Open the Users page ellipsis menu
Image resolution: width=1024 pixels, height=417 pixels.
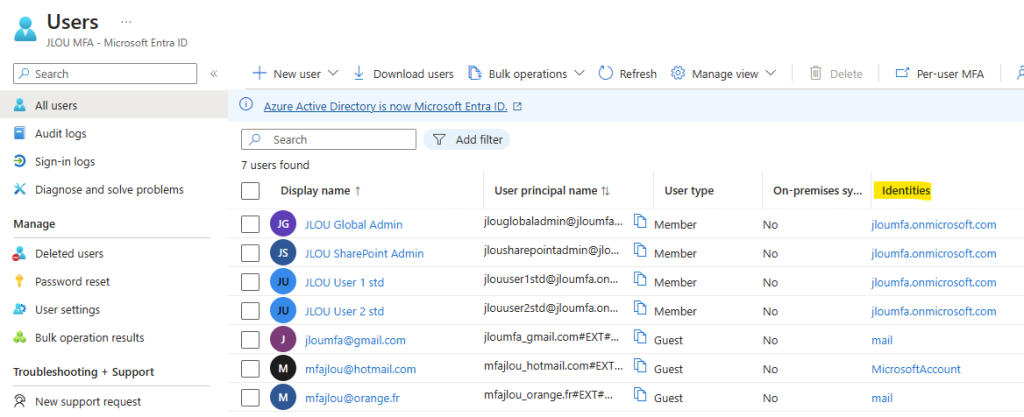pos(126,22)
